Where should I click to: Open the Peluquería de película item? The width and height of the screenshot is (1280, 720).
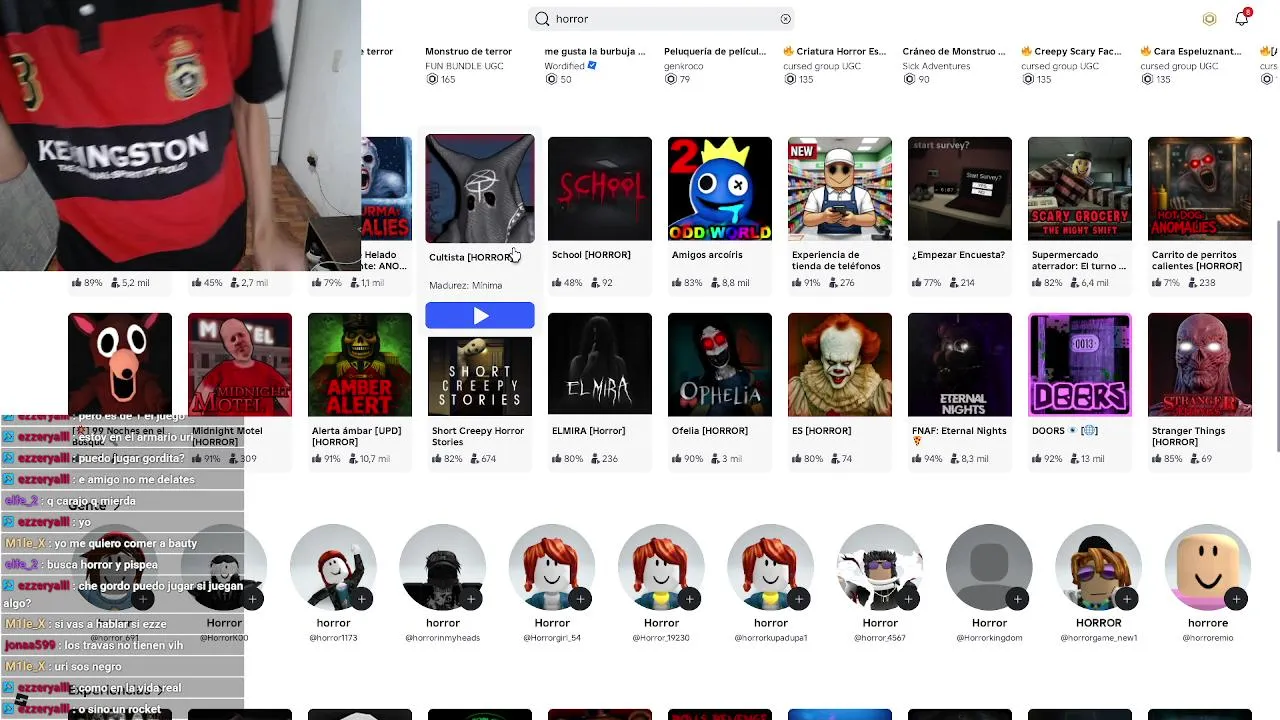[x=715, y=51]
